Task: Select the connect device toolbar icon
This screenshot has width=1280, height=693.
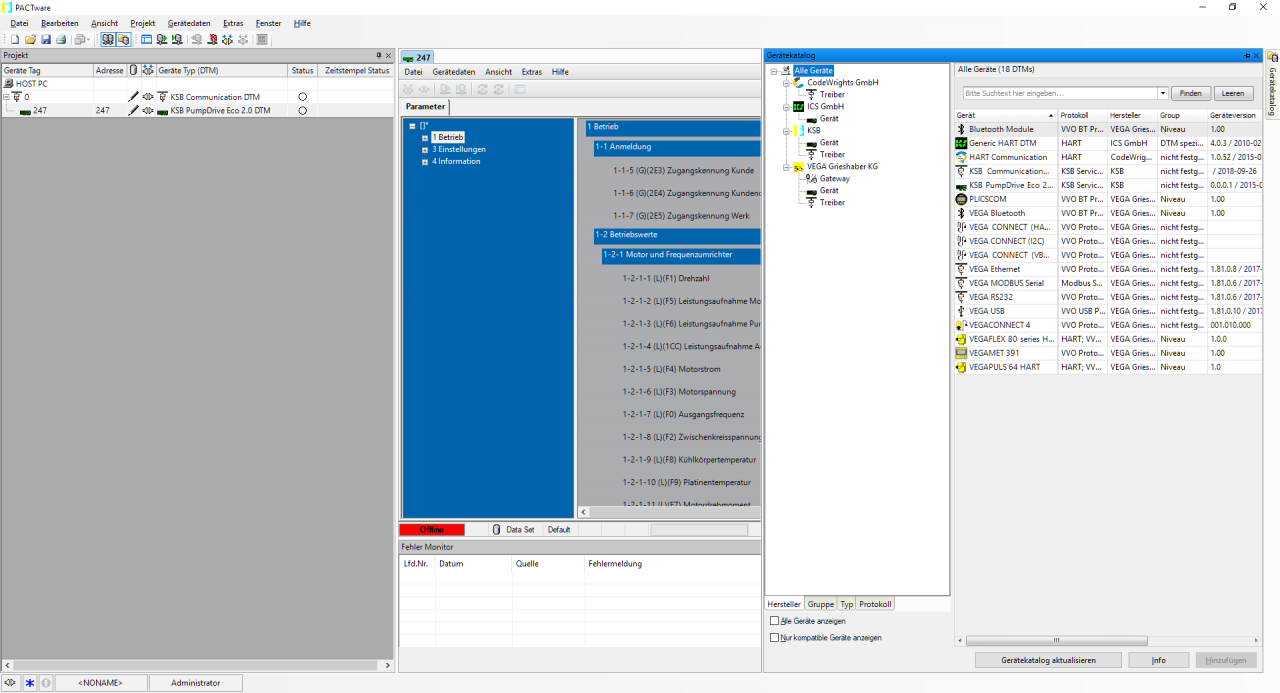Action: click(161, 39)
